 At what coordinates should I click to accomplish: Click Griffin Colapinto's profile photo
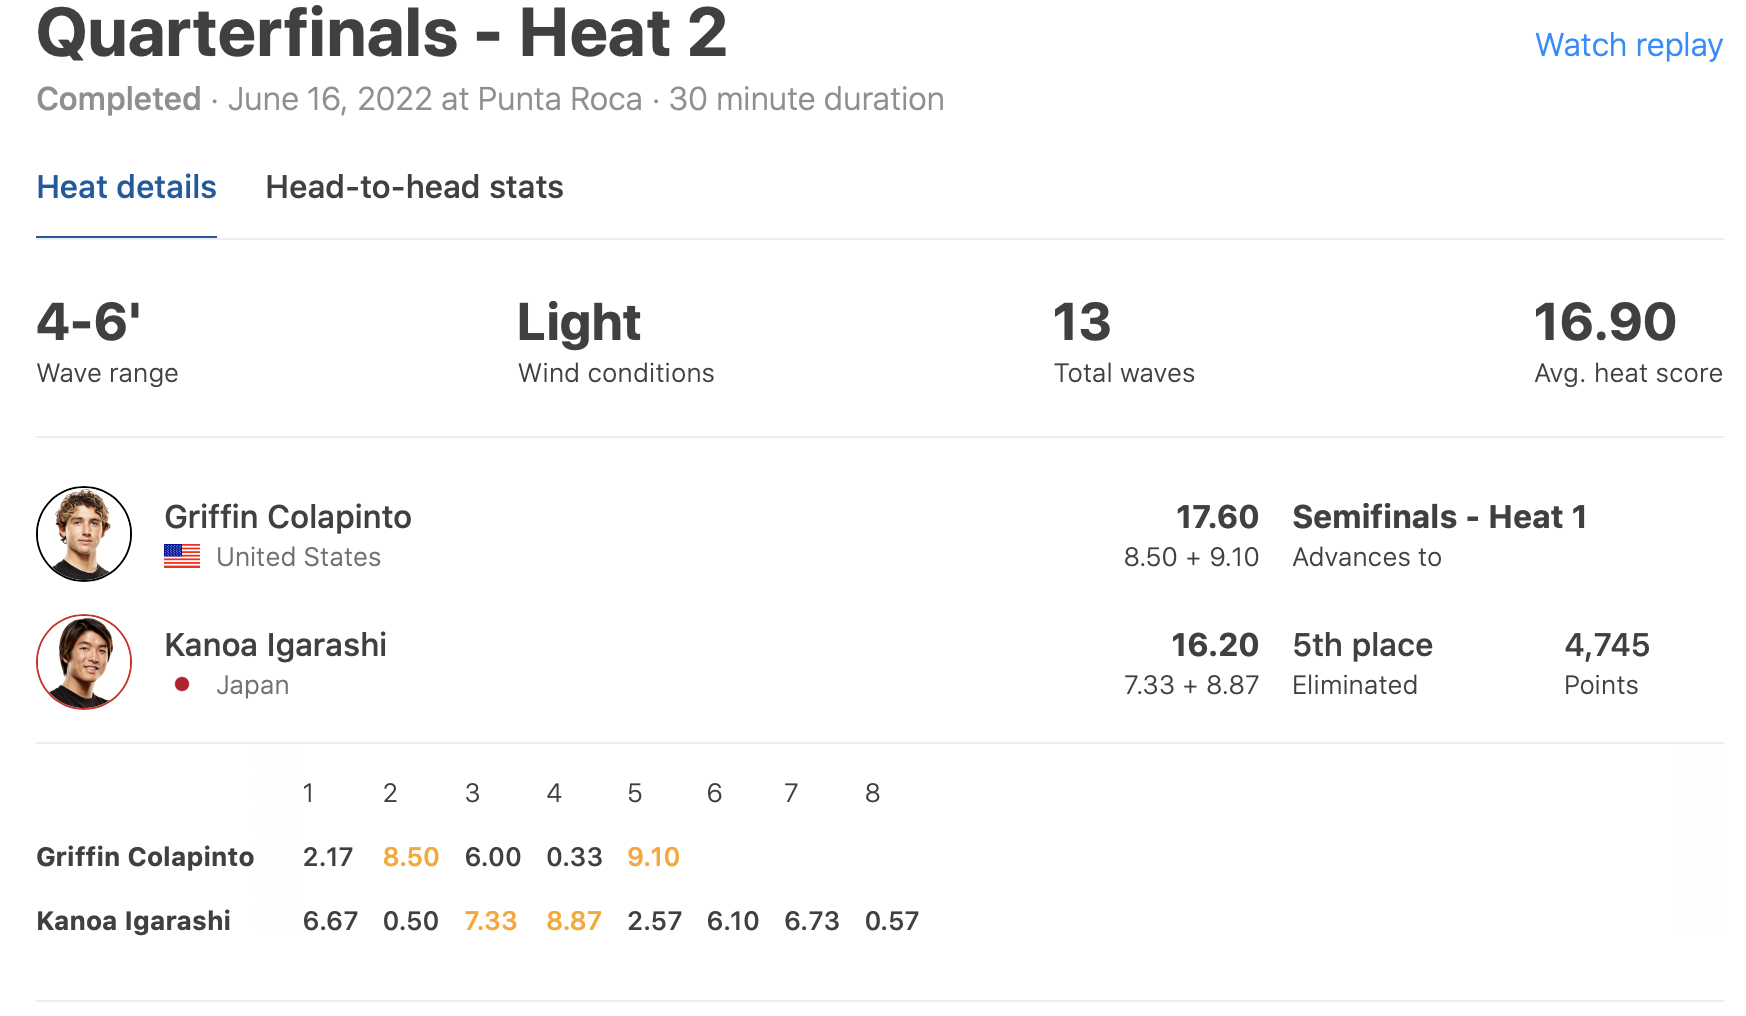(x=84, y=534)
